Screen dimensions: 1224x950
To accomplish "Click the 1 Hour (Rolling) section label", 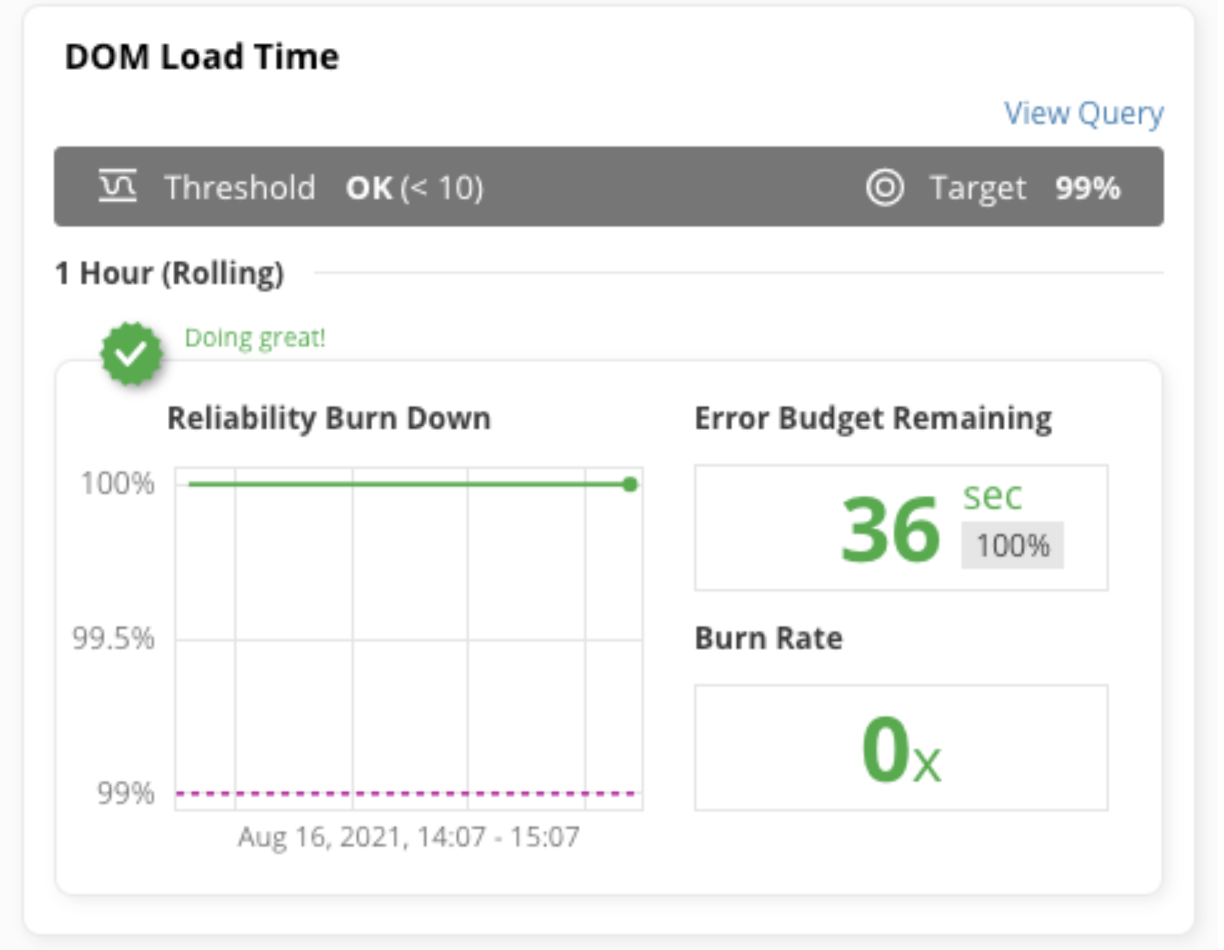I will pyautogui.click(x=170, y=273).
